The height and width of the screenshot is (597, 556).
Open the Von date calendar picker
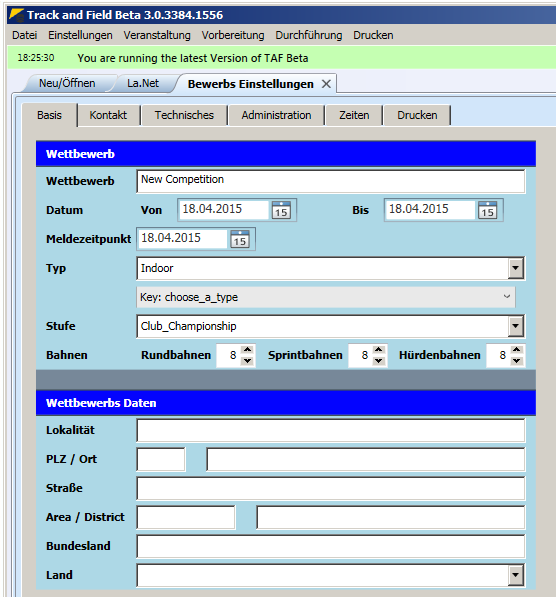281,210
